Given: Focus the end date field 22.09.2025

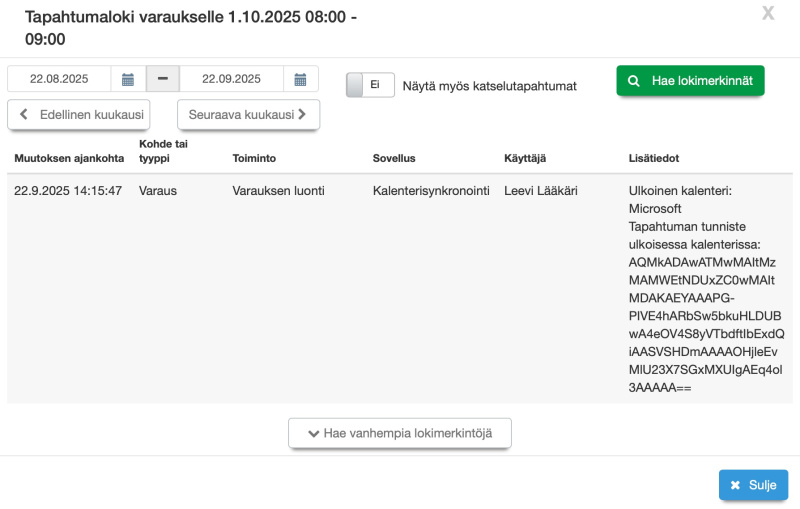Looking at the screenshot, I should (231, 79).
